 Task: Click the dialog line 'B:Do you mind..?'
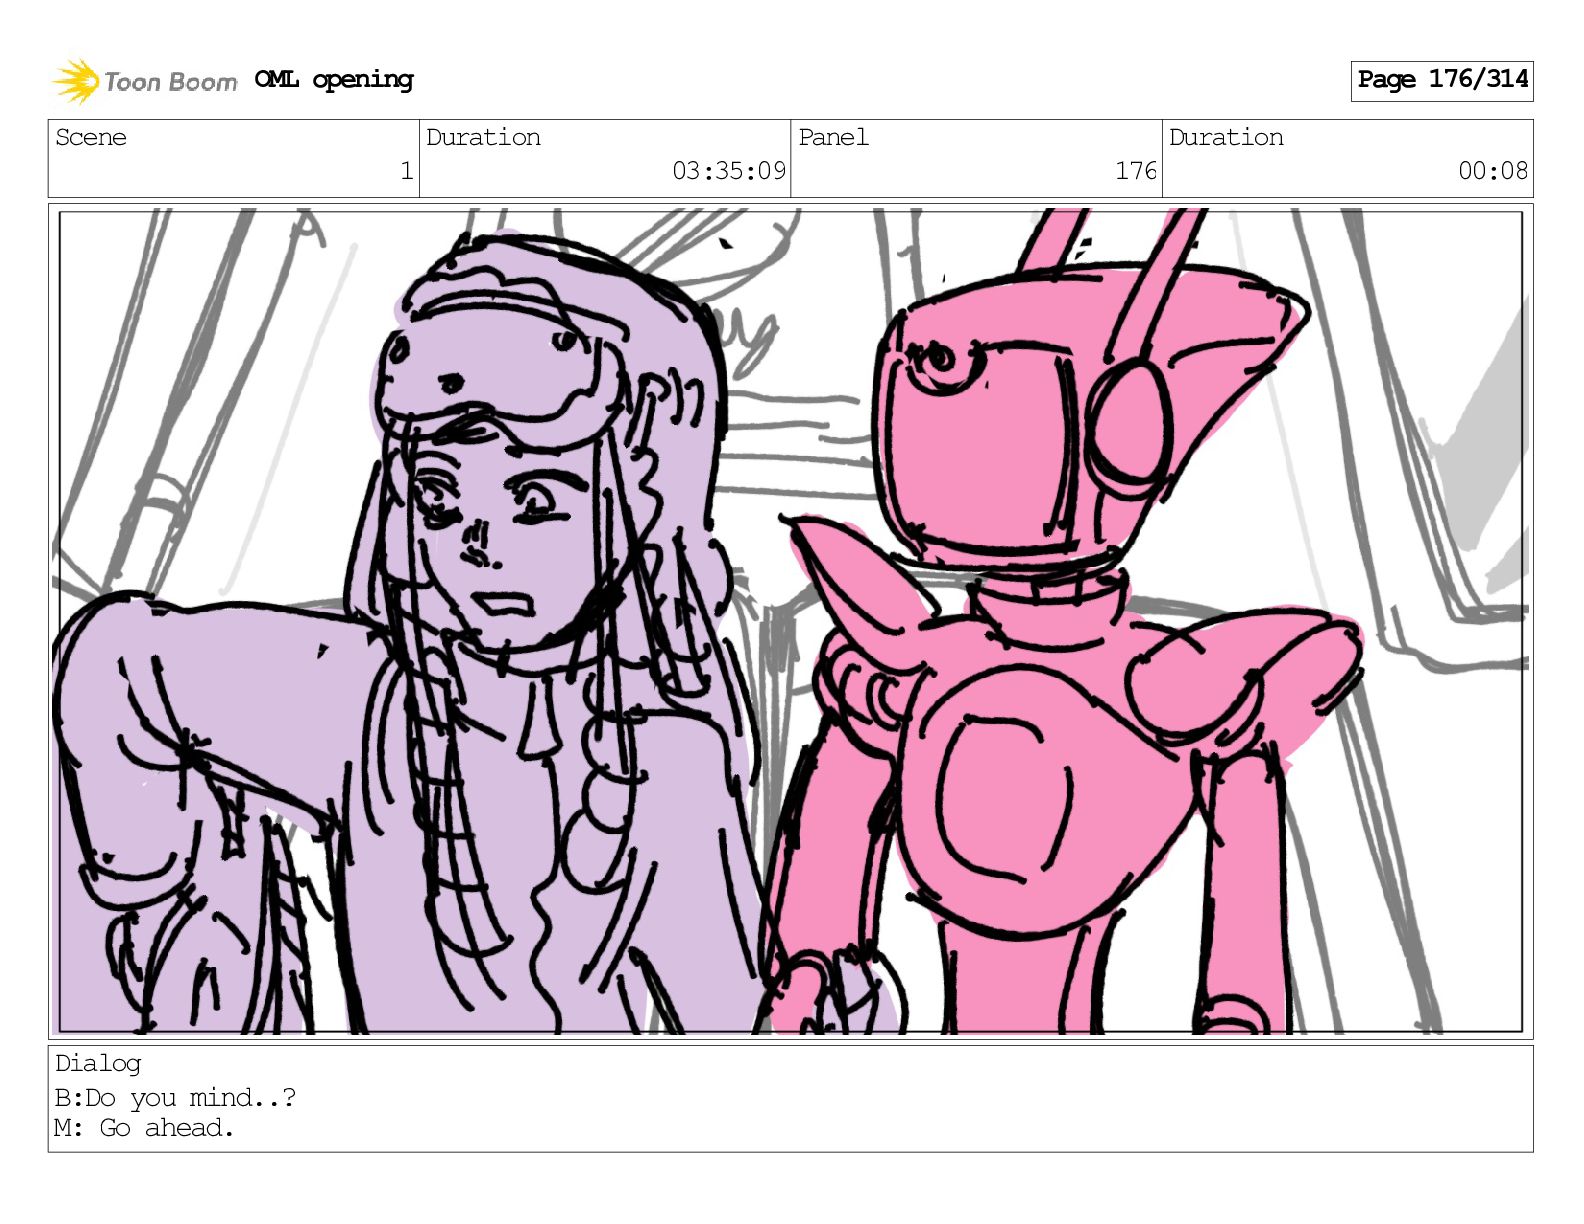(175, 1098)
